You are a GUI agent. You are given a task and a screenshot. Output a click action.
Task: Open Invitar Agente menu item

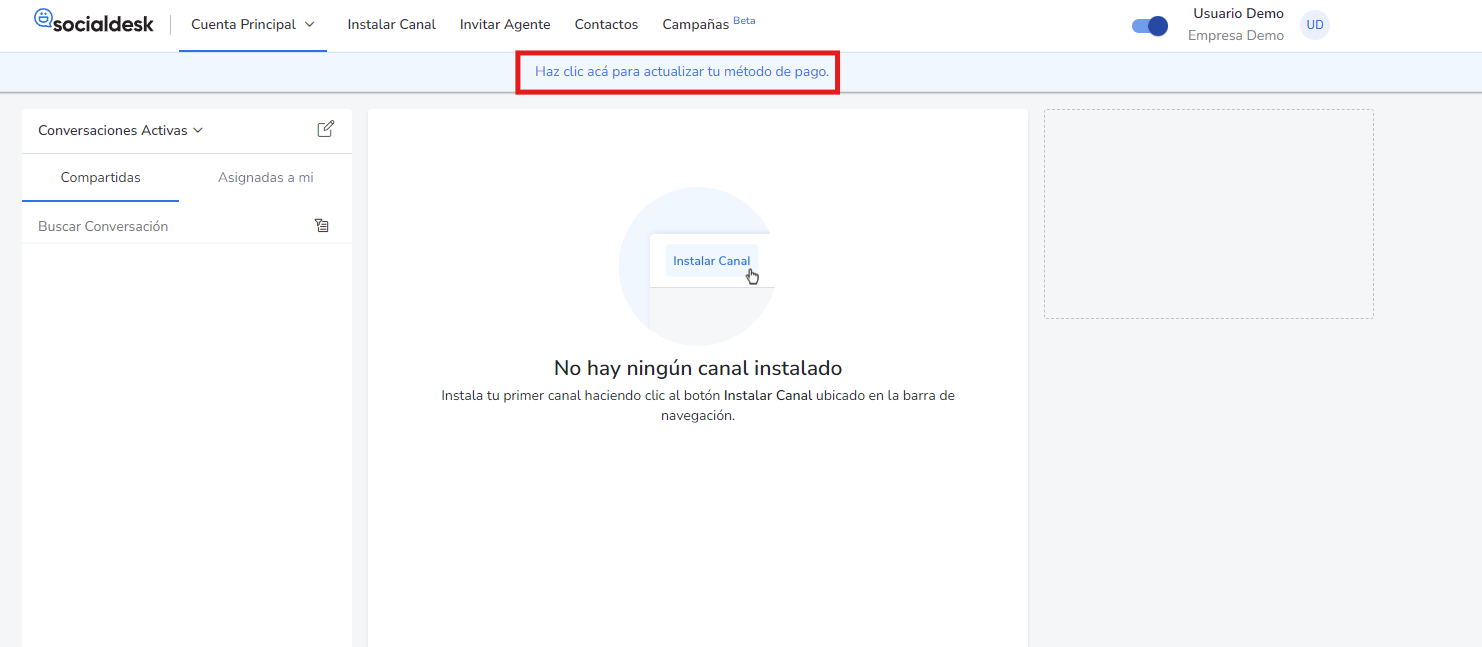tap(505, 24)
